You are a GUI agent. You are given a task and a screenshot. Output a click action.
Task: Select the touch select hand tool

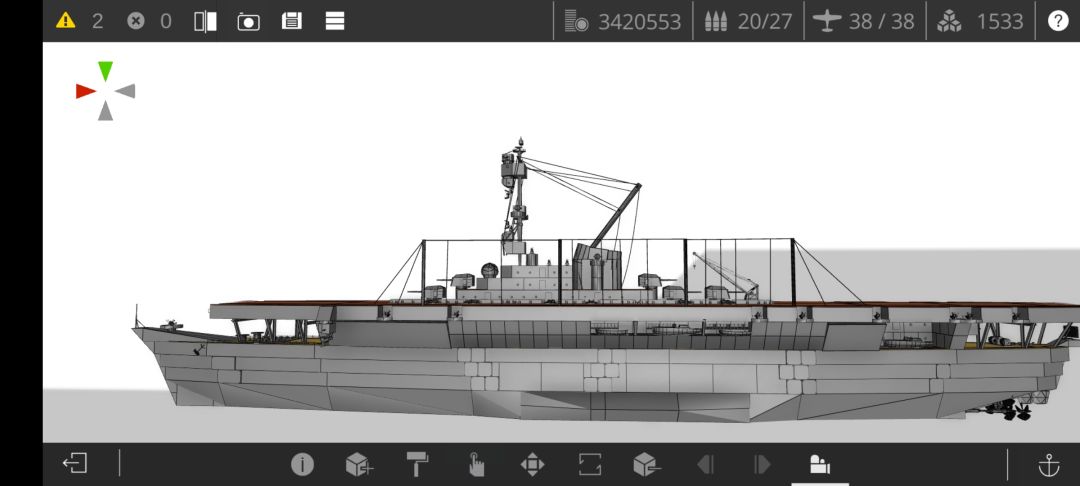pyautogui.click(x=475, y=465)
